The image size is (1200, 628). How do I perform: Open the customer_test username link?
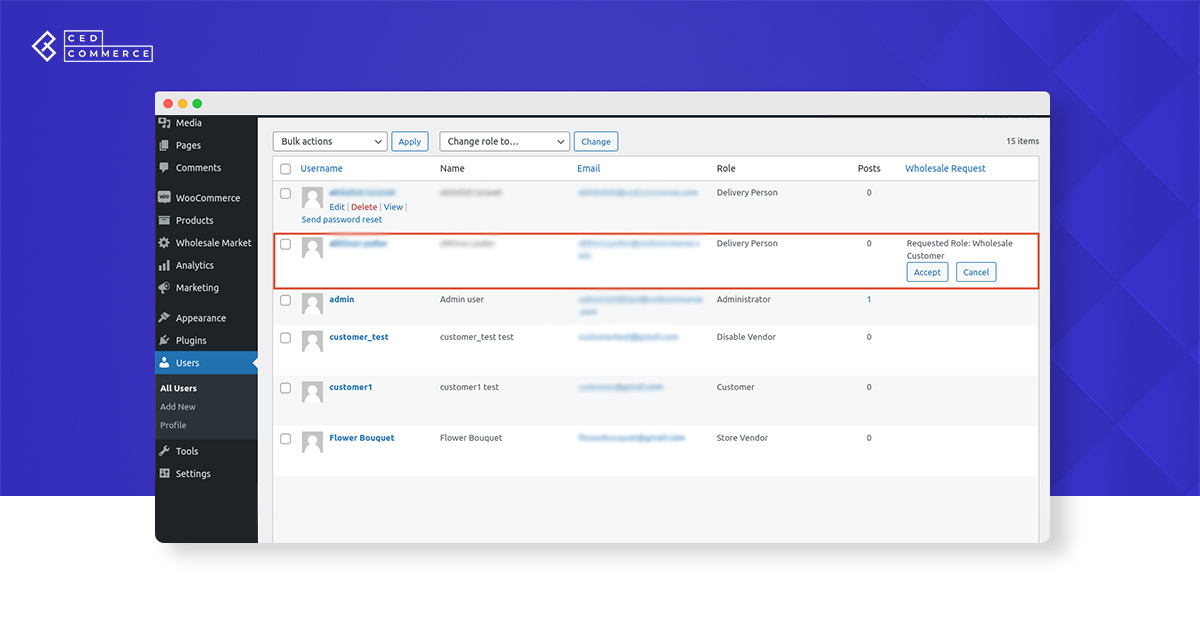pyautogui.click(x=359, y=337)
